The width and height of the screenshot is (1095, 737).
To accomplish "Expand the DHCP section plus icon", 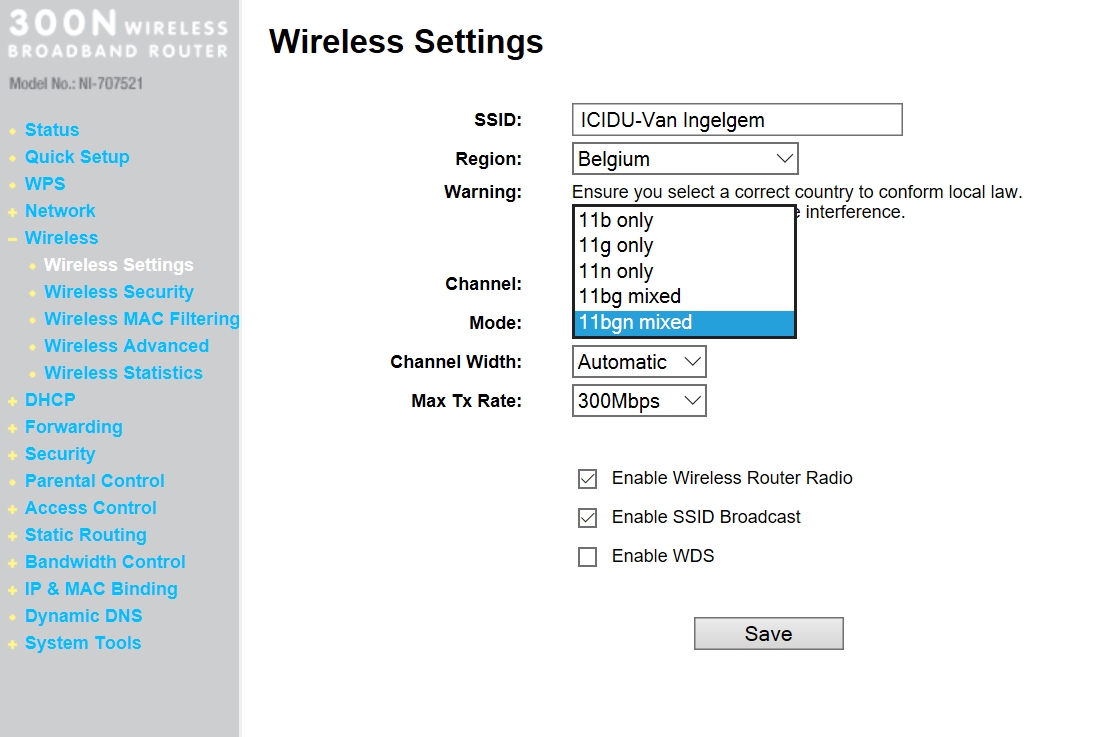I will (12, 401).
